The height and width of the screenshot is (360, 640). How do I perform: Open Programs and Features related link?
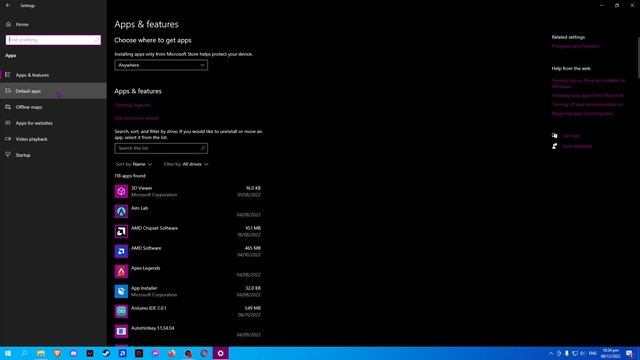click(x=576, y=46)
